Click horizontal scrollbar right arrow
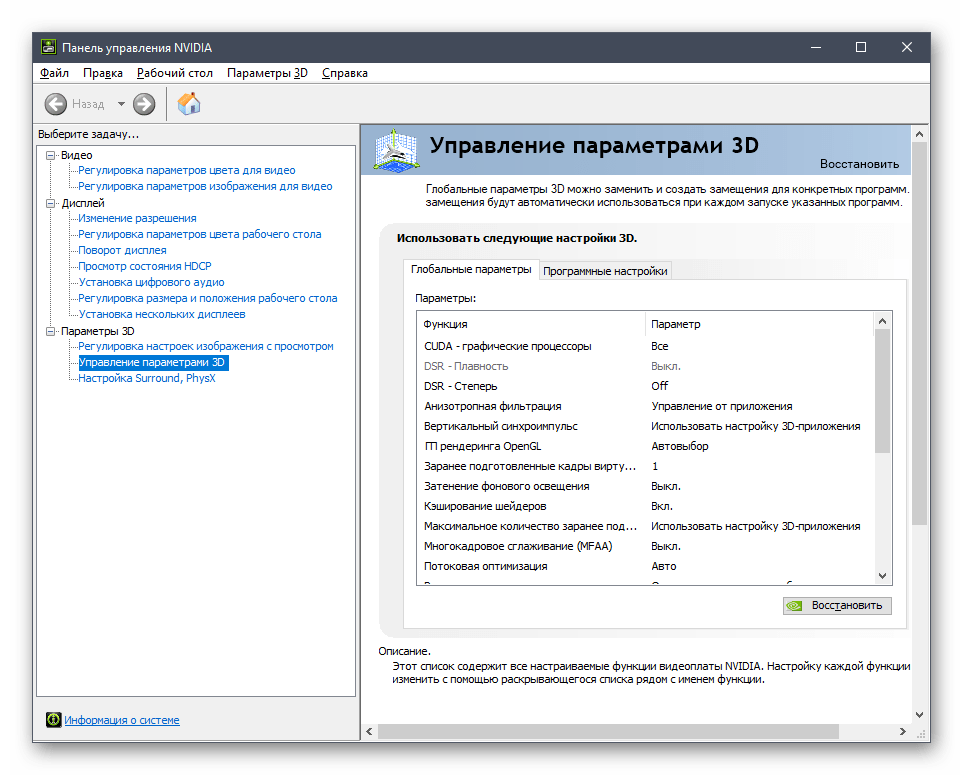The height and width of the screenshot is (775, 963). coord(902,731)
